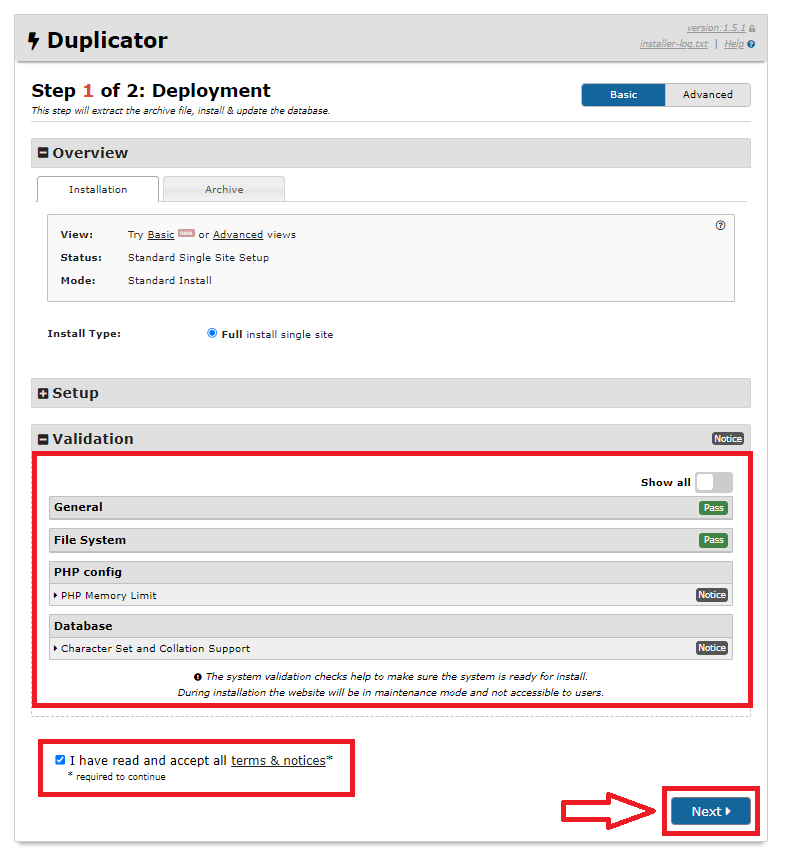Image resolution: width=809 pixels, height=866 pixels.
Task: Click the help question mark icon in header
Action: tap(751, 44)
